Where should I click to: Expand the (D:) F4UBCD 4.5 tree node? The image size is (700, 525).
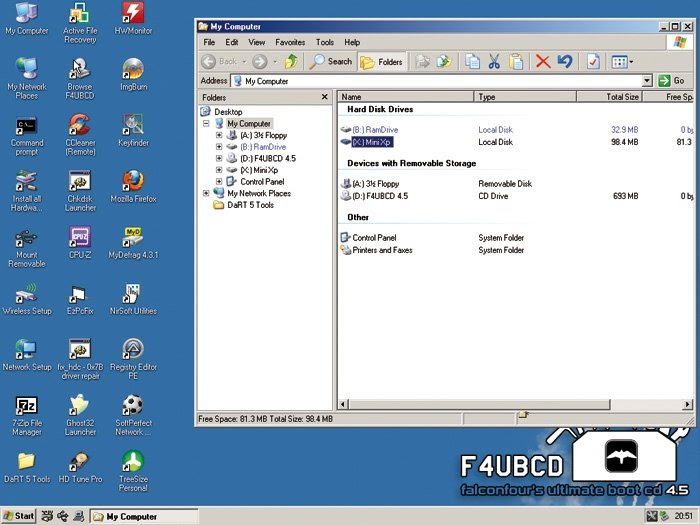(x=219, y=158)
